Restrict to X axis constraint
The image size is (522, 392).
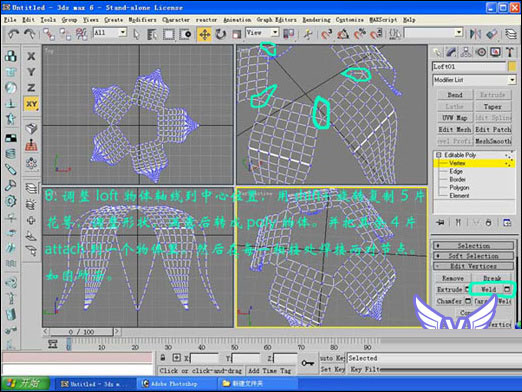tap(31, 56)
